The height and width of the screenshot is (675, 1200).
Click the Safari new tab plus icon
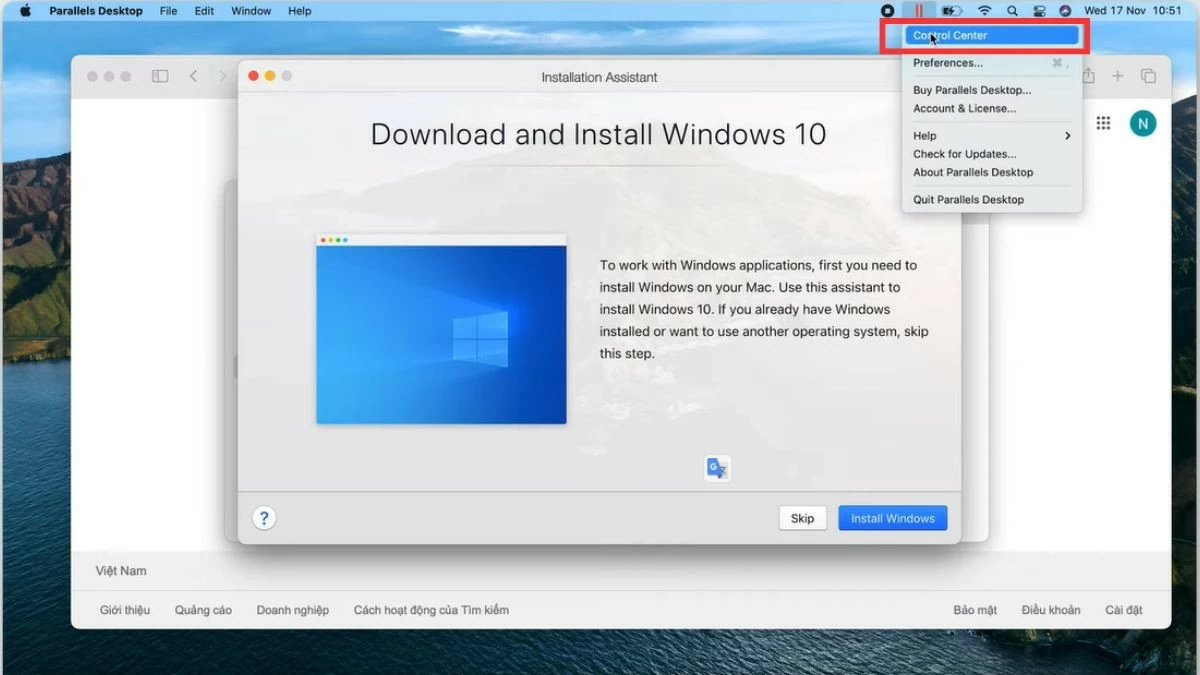tap(1118, 76)
